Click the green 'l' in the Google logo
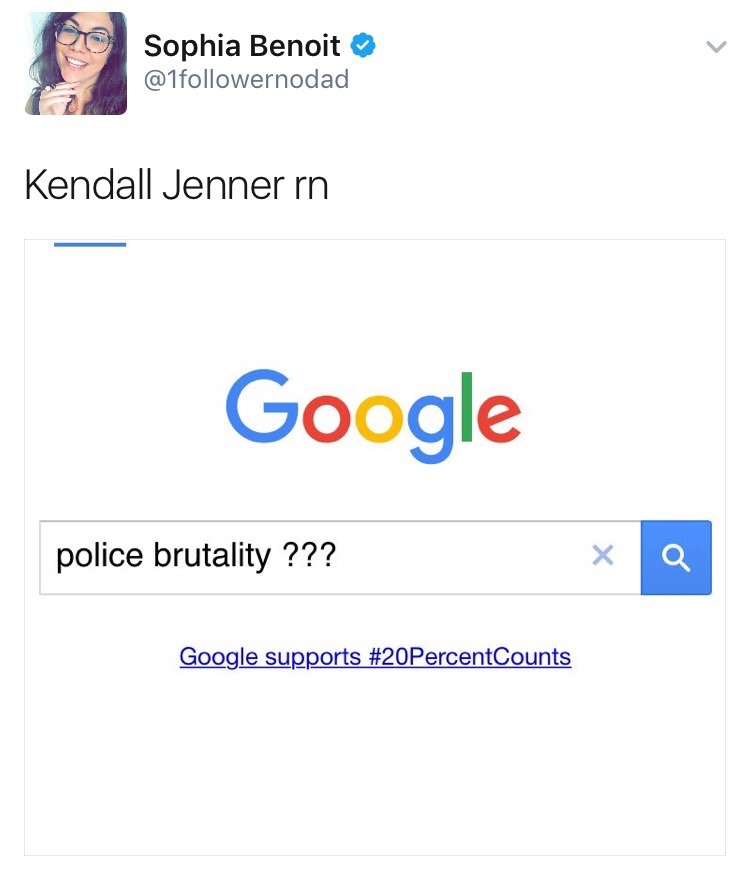 pyautogui.click(x=466, y=407)
